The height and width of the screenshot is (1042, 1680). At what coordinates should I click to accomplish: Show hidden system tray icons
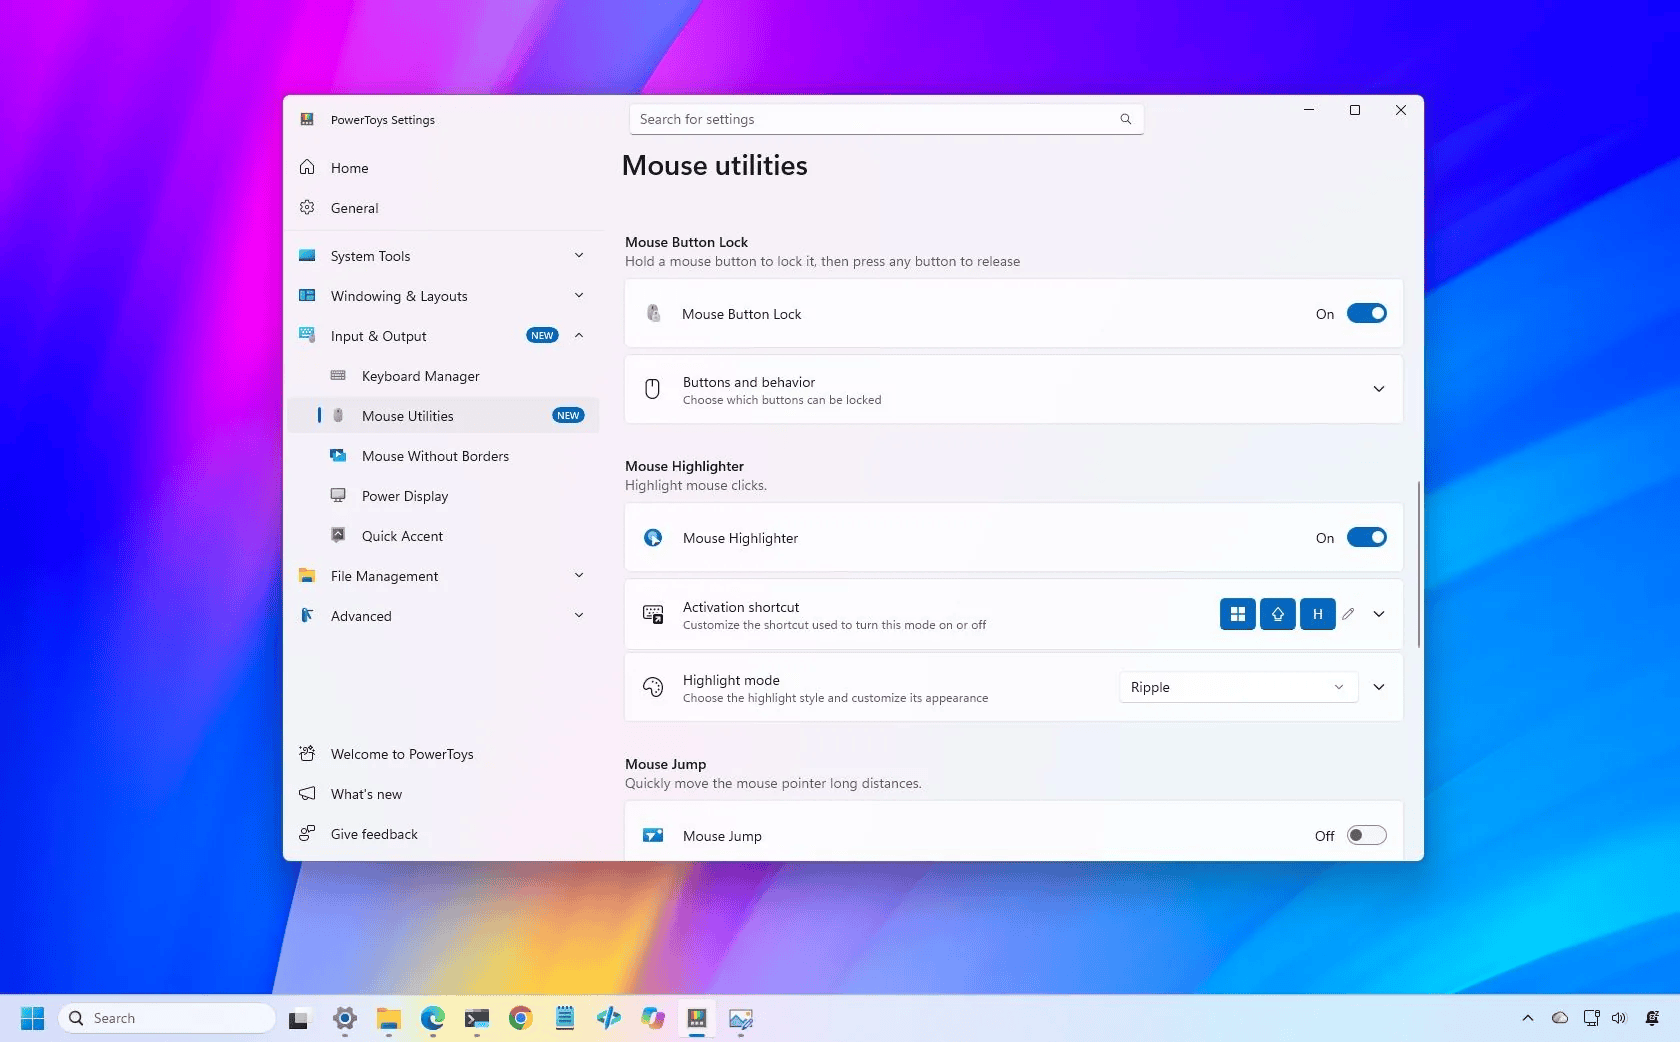1527,1018
